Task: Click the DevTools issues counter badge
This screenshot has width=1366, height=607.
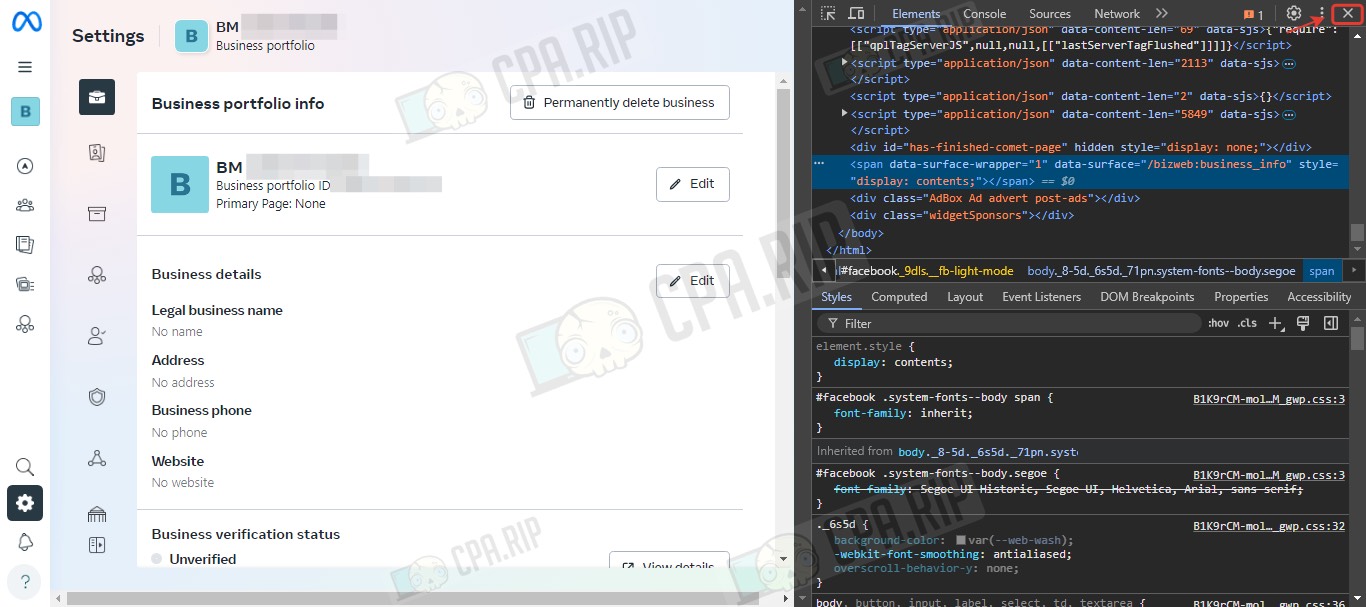Action: pyautogui.click(x=1253, y=14)
